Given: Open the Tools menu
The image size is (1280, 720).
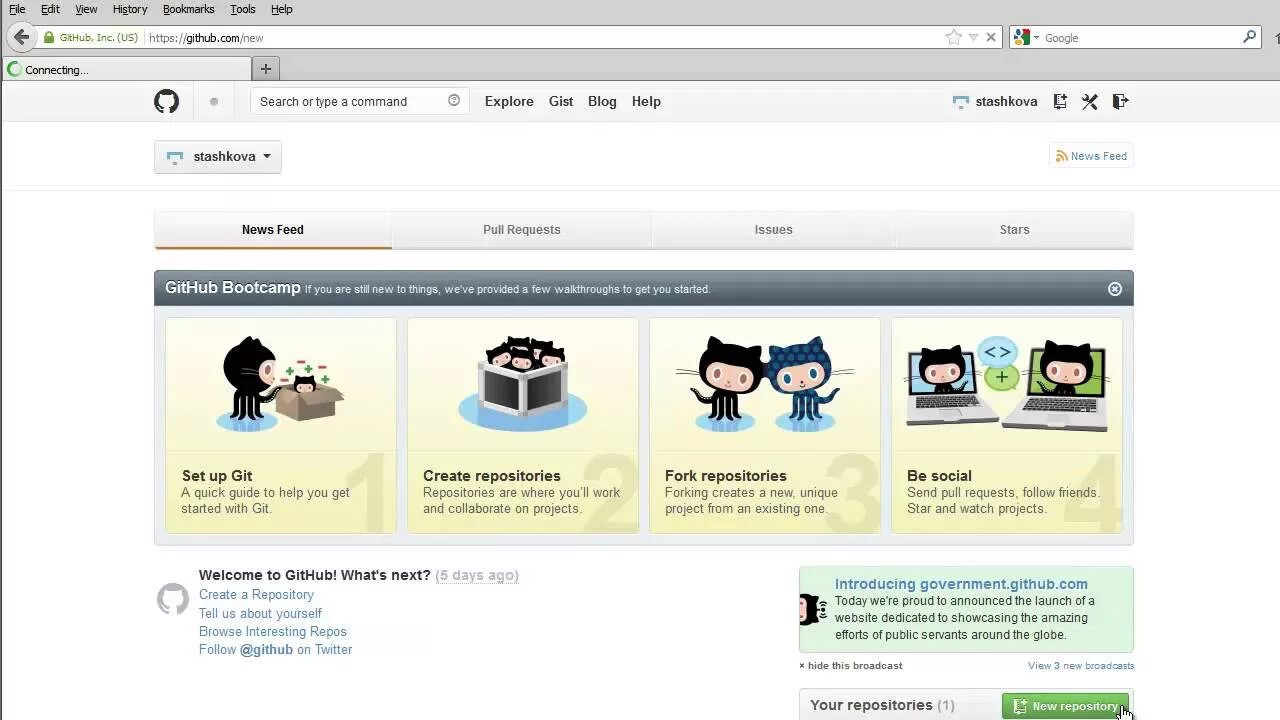Looking at the screenshot, I should (x=243, y=9).
